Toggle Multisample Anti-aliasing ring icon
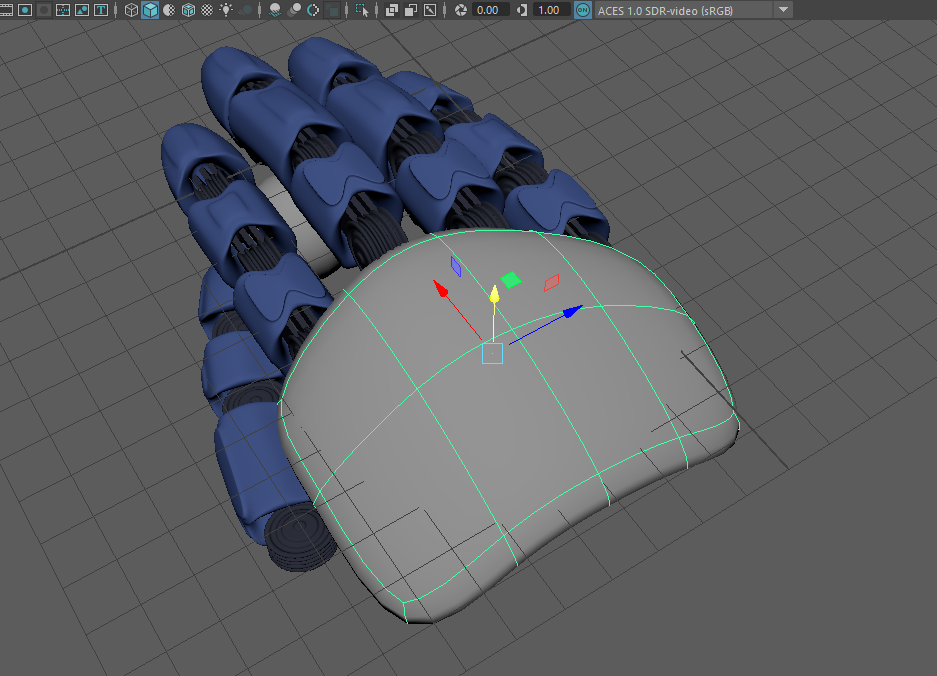937x676 pixels. click(x=313, y=10)
